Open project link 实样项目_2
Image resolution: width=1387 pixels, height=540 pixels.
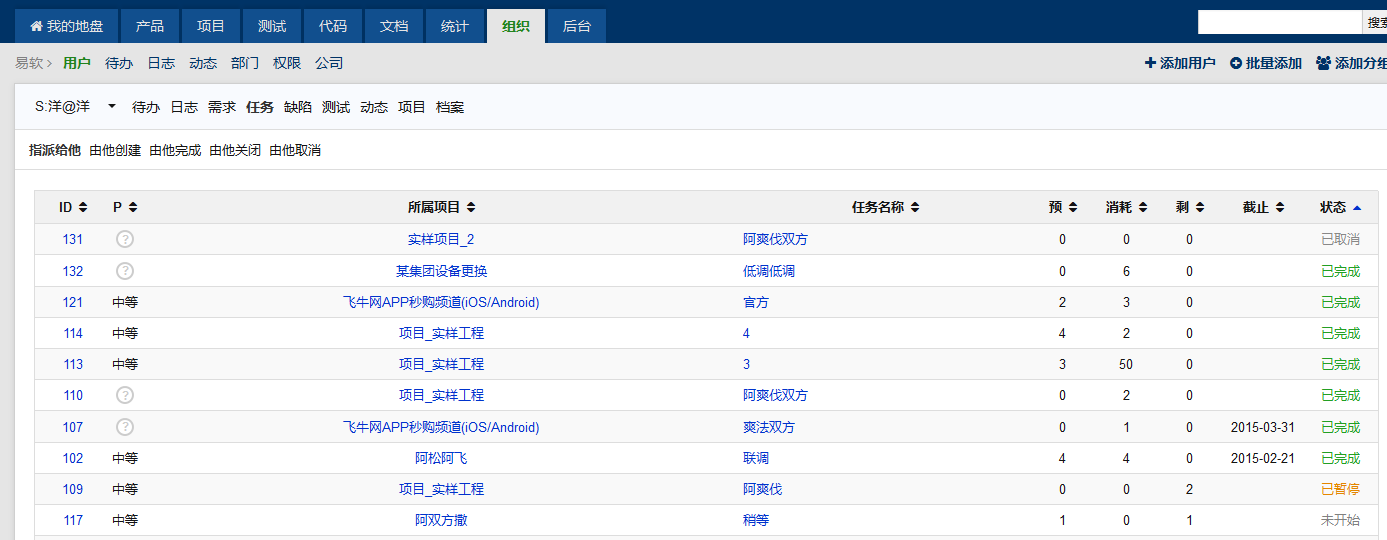[441, 240]
